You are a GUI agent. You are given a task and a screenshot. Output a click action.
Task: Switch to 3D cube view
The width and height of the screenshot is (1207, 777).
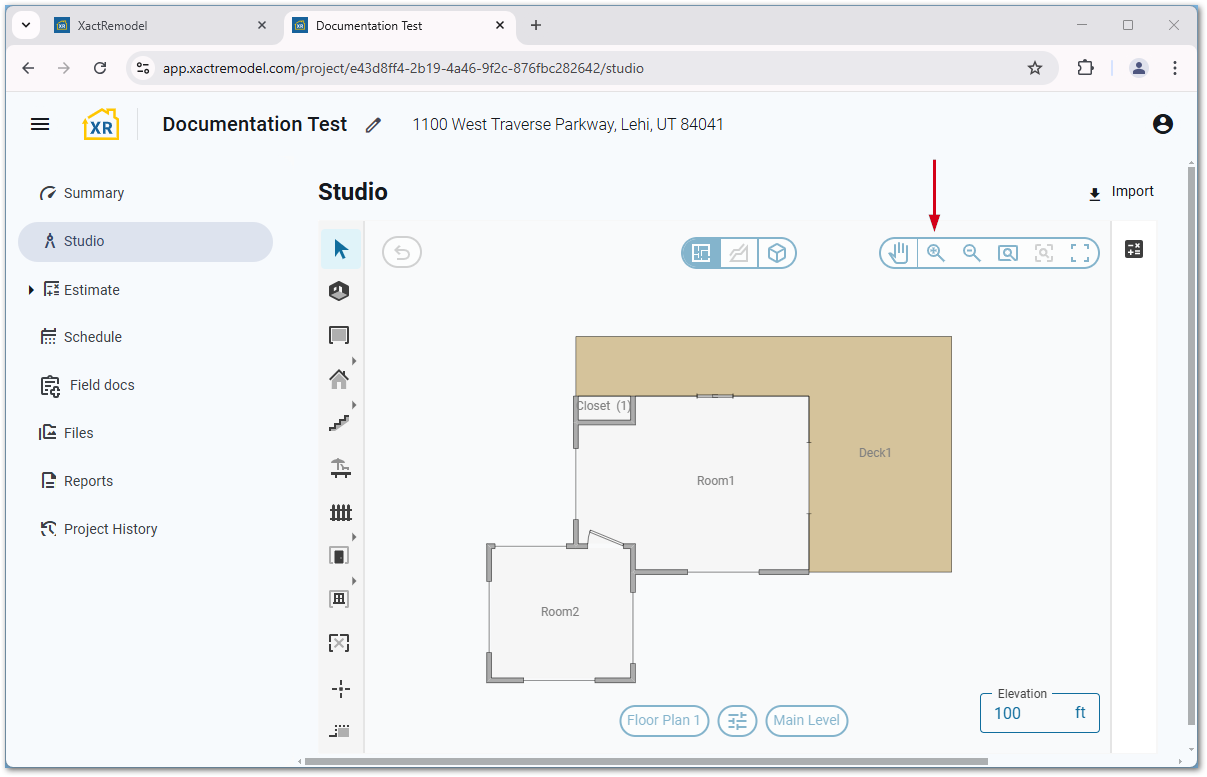coord(777,253)
